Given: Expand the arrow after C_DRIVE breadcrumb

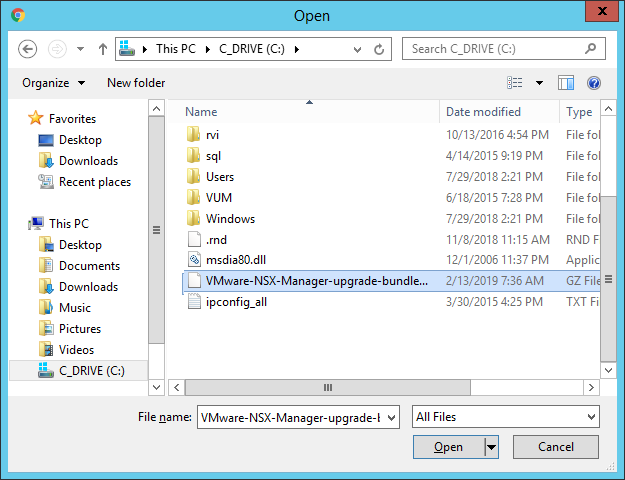Looking at the screenshot, I should point(297,49).
